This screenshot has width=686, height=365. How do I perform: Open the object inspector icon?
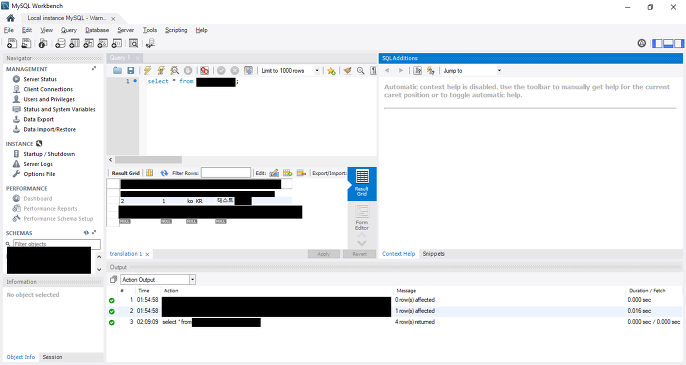point(42,43)
